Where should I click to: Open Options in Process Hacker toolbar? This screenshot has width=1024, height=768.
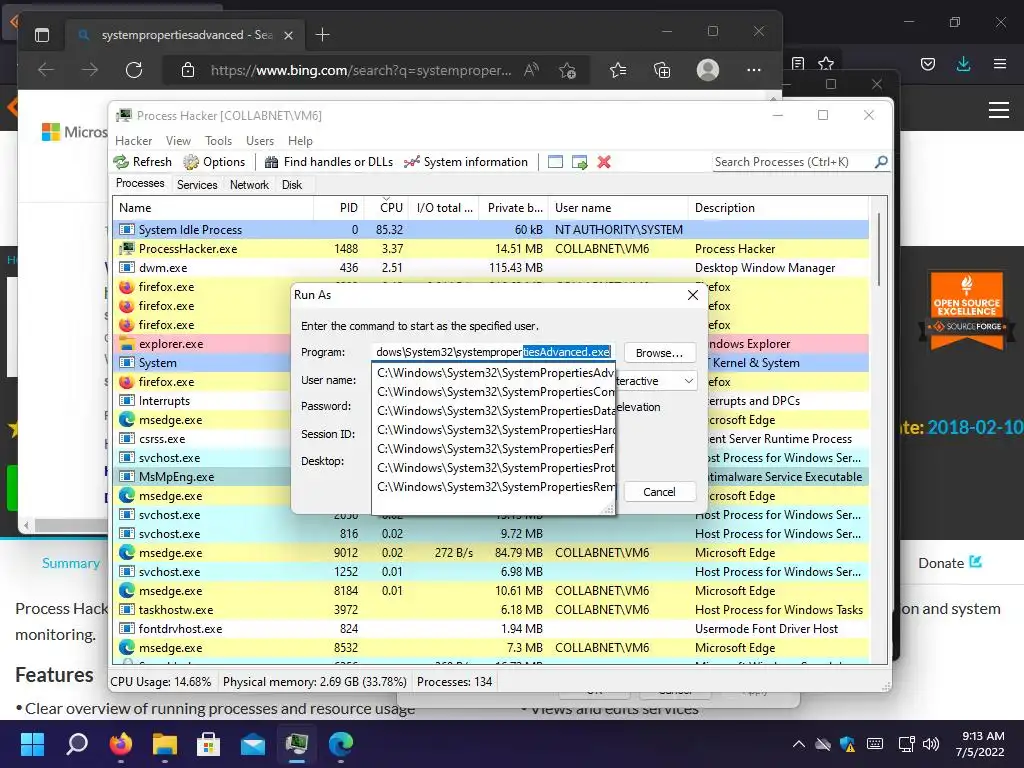click(214, 162)
